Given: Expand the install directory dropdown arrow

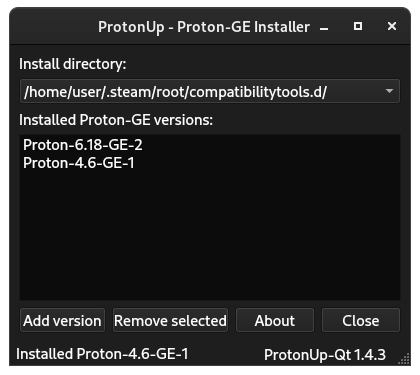Looking at the screenshot, I should pyautogui.click(x=389, y=91).
